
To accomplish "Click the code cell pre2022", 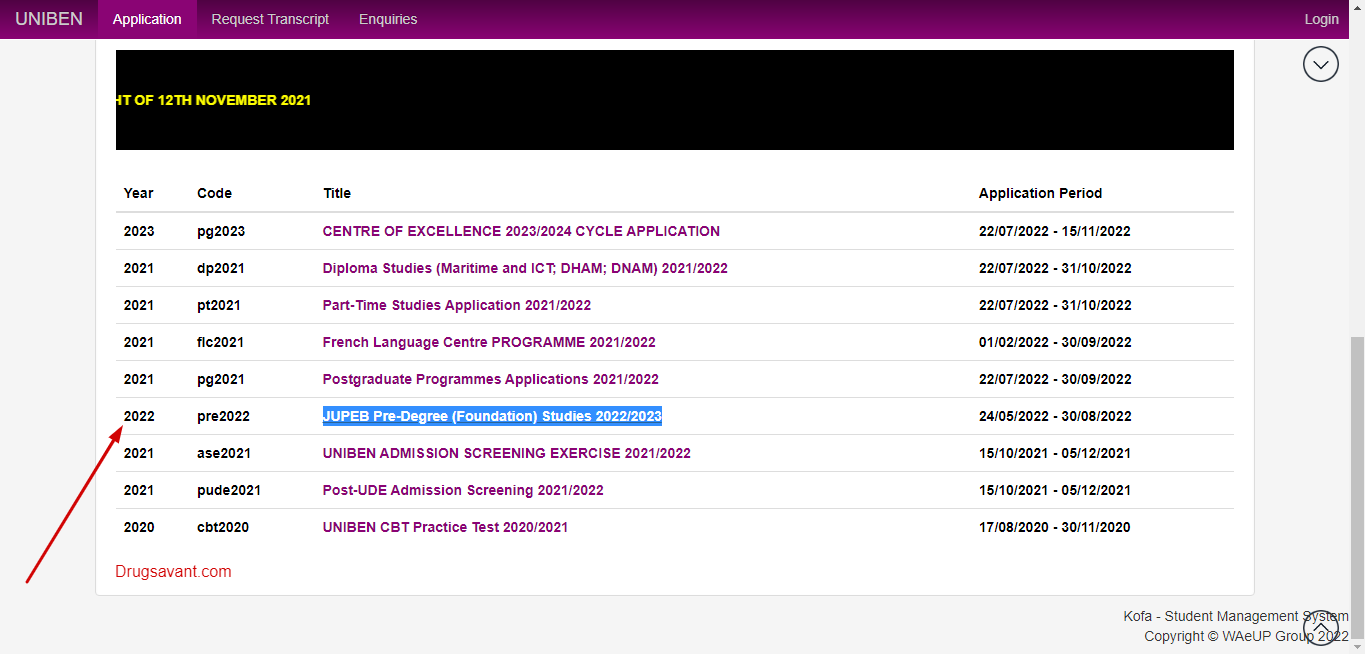I will 223,416.
